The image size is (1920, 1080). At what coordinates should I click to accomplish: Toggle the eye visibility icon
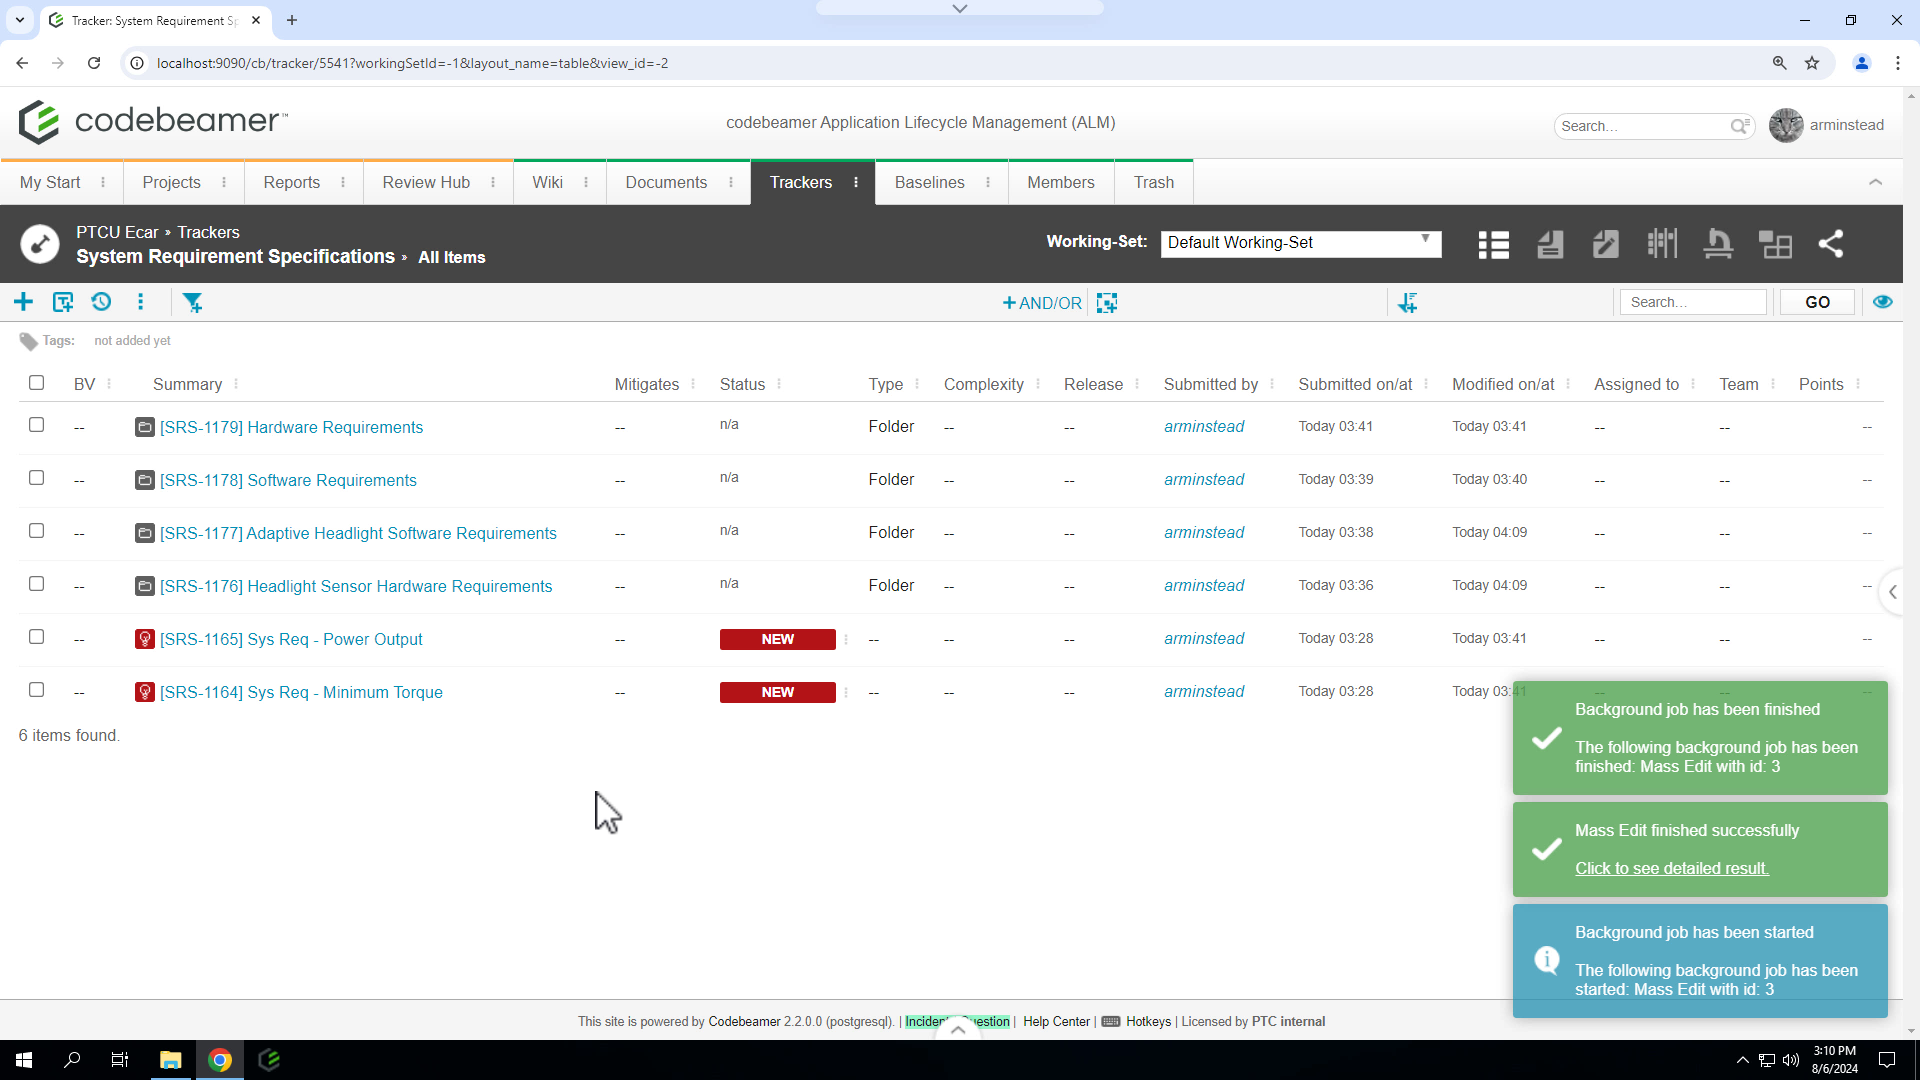tap(1883, 302)
